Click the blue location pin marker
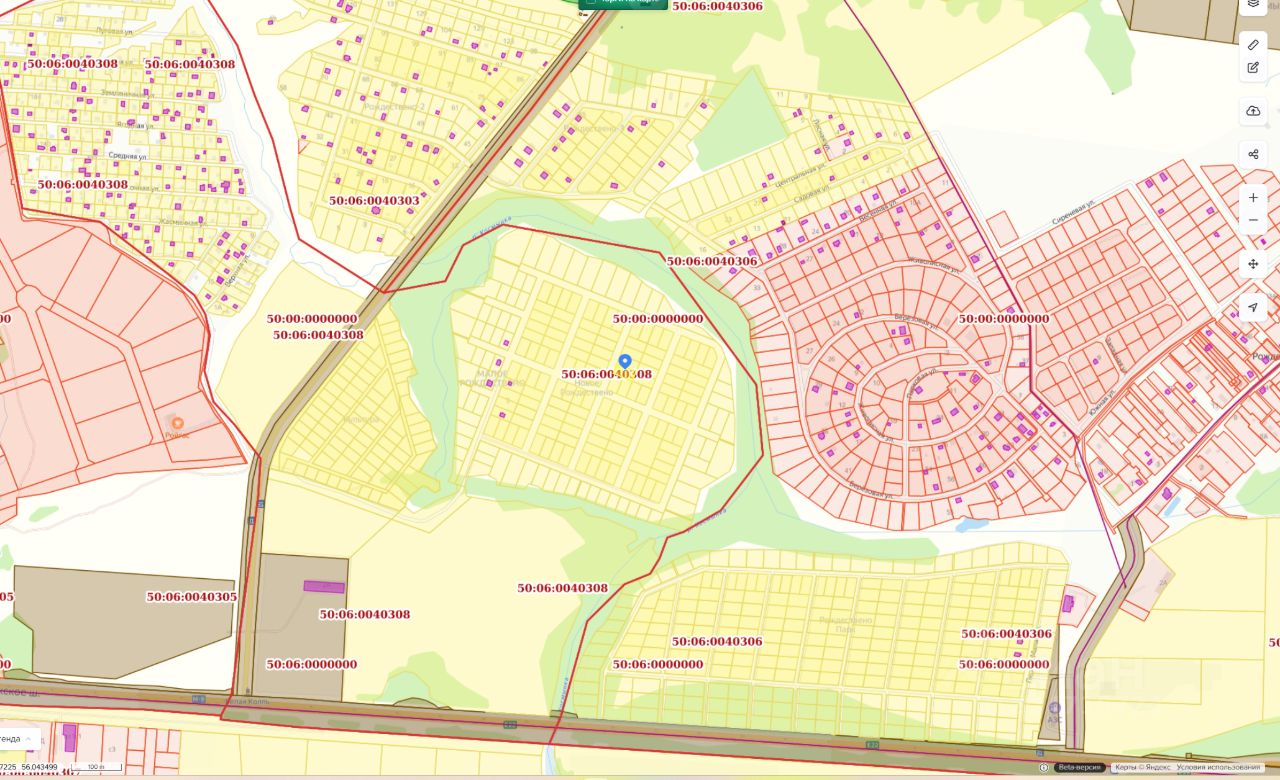 tap(625, 362)
